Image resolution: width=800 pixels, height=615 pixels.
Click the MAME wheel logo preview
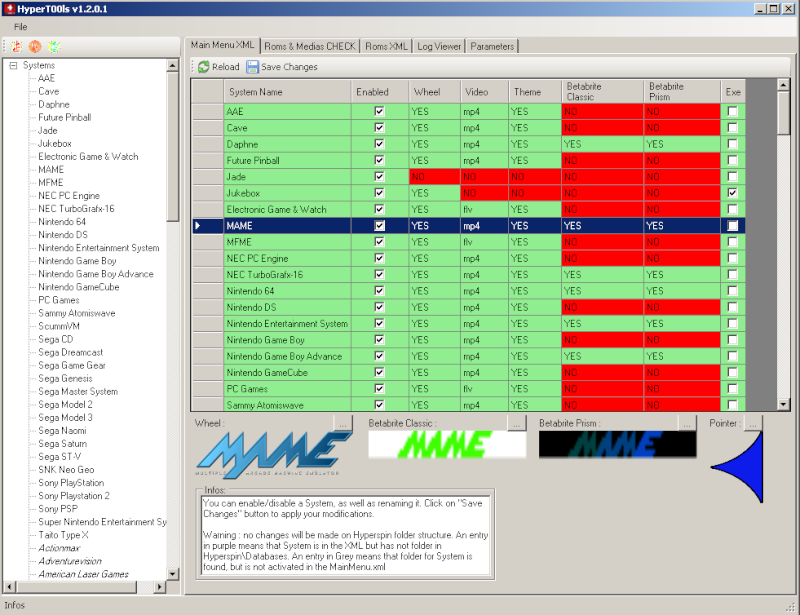[x=273, y=454]
